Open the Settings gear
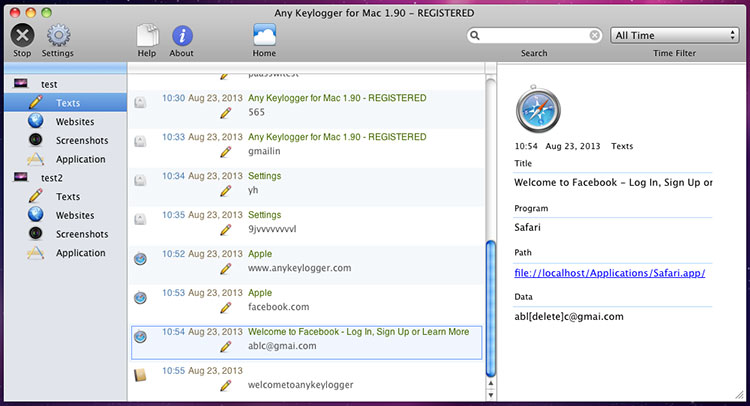750x406 pixels. pyautogui.click(x=58, y=36)
